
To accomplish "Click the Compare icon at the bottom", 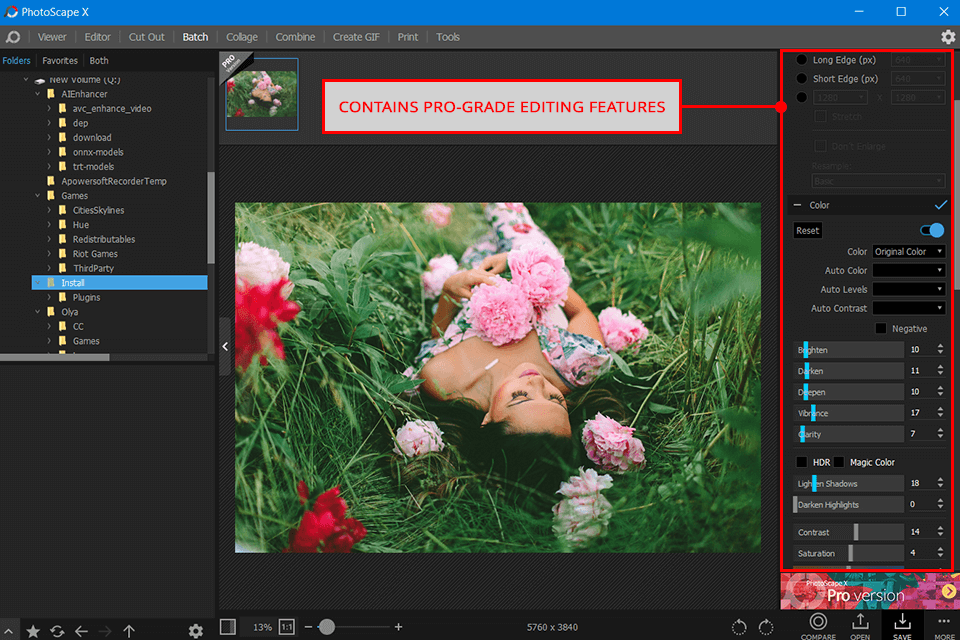I will tap(818, 625).
